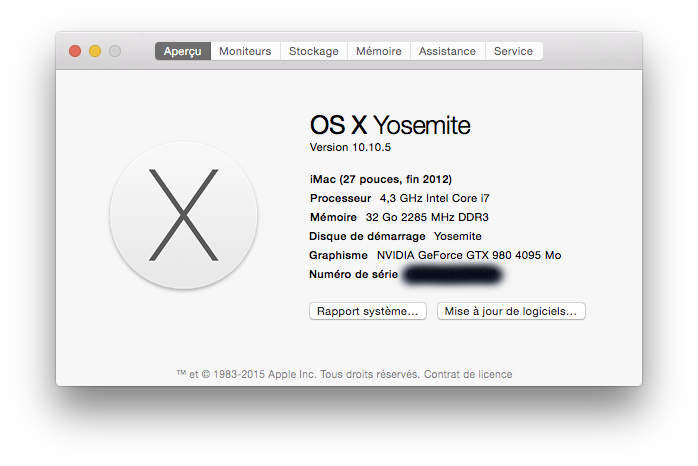This screenshot has height=466, width=698.
Task: Click the startup disk value Yosemite
Action: coord(458,236)
